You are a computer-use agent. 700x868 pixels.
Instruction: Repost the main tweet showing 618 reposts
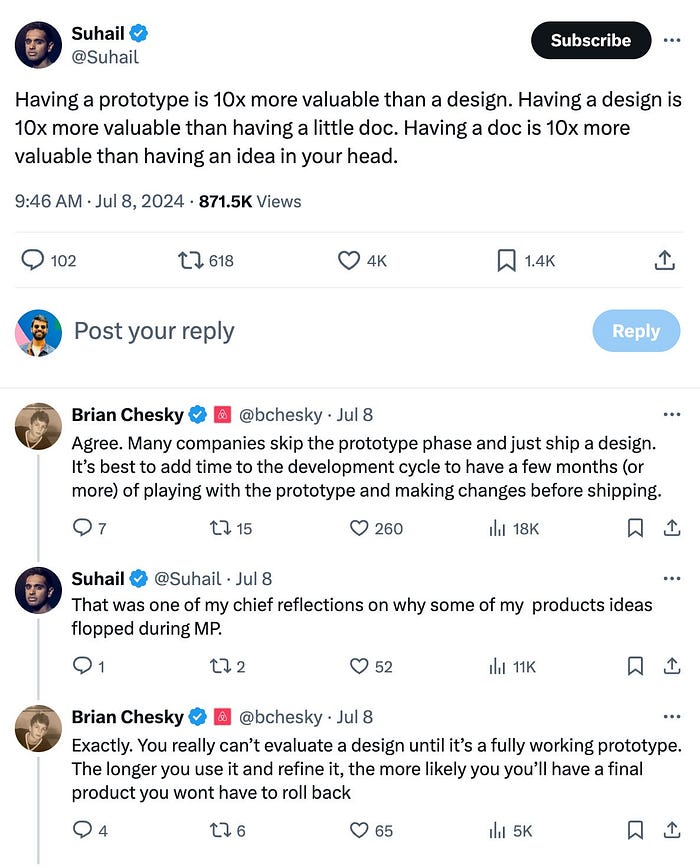[190, 260]
